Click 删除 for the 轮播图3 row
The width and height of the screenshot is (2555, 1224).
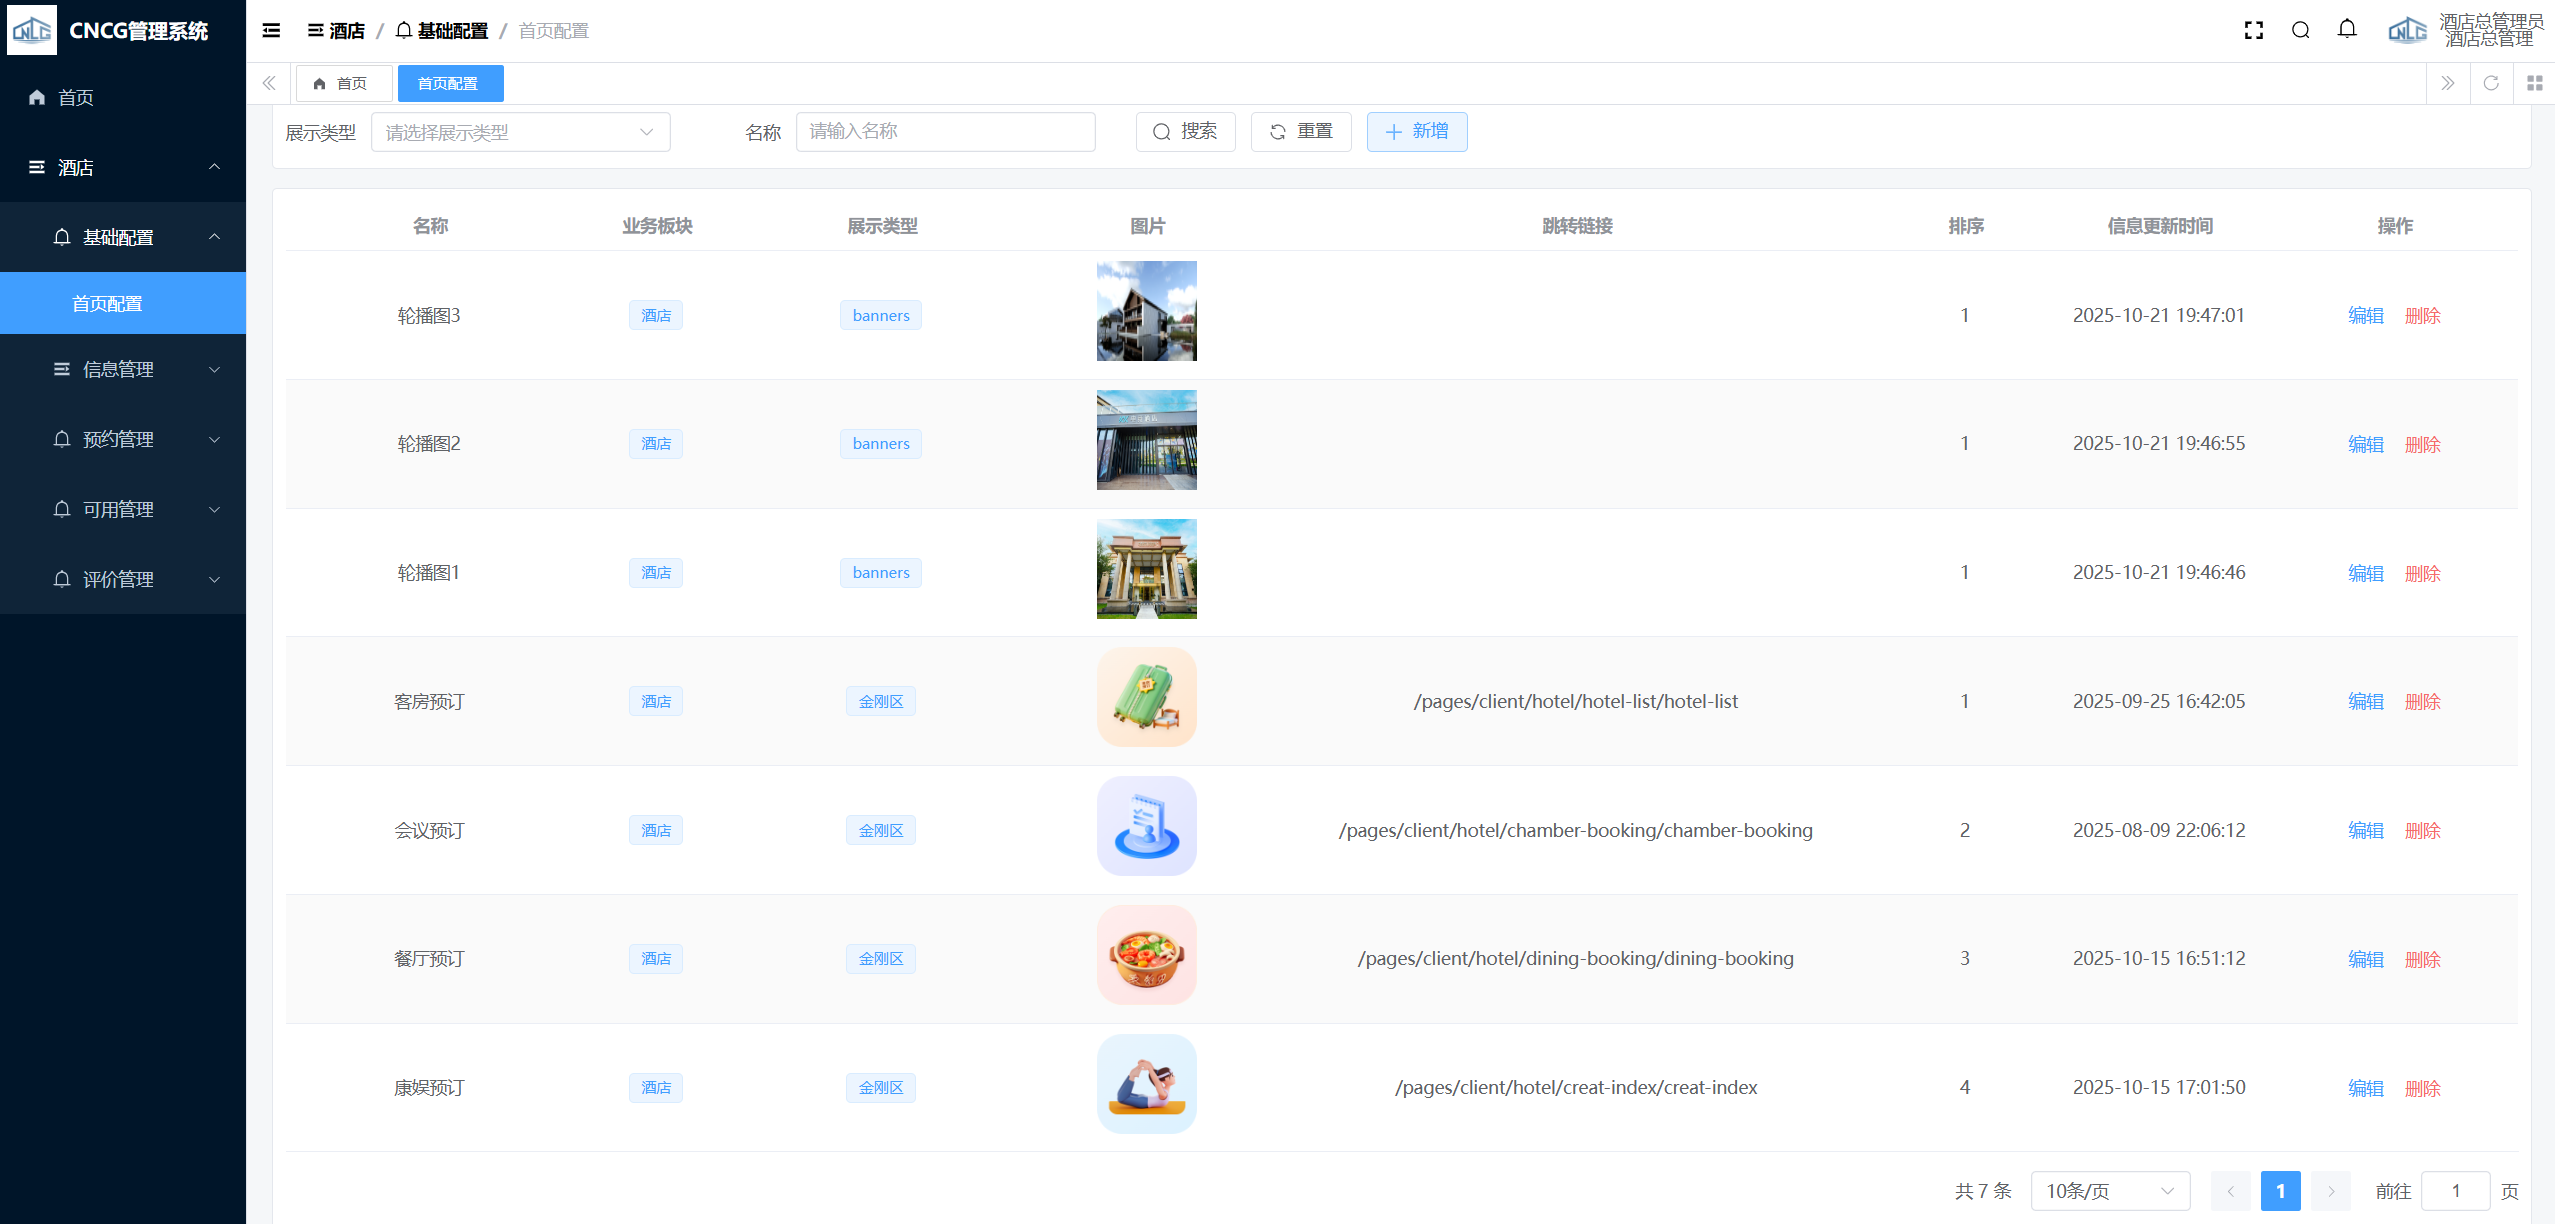point(2422,316)
